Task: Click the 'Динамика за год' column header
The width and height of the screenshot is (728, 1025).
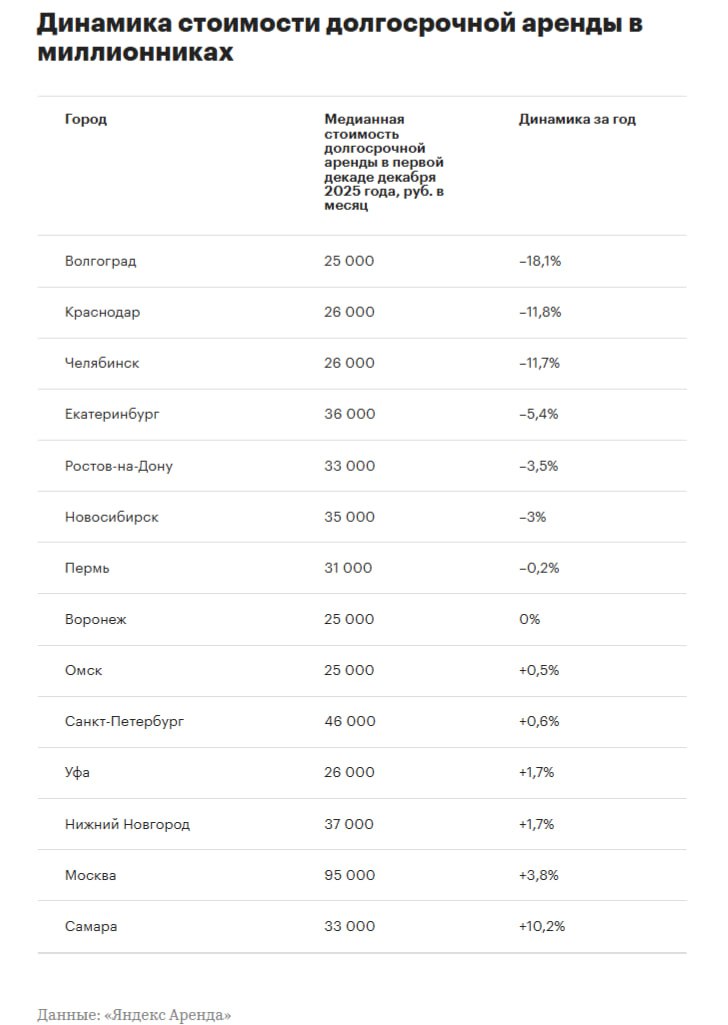Action: point(577,120)
